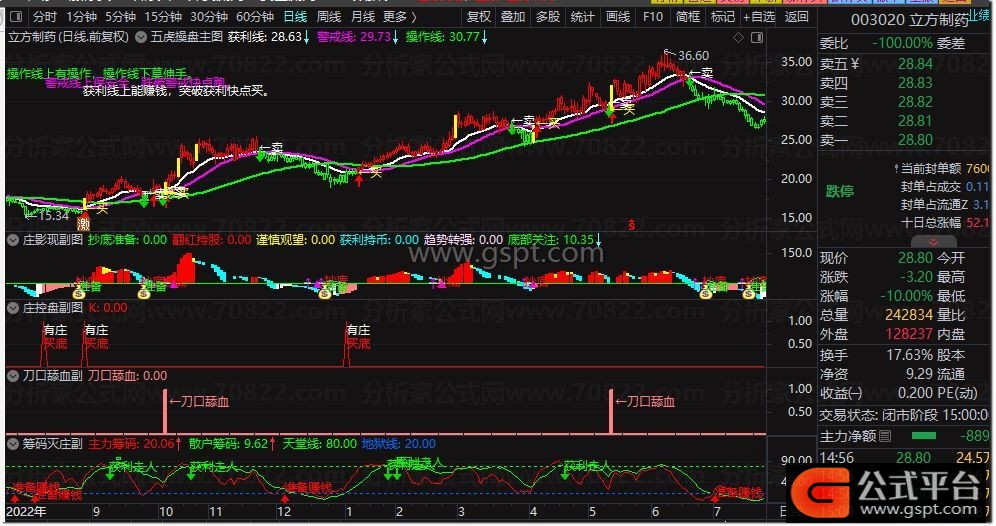Click the middle money bag icon near December
This screenshot has width=996, height=526.
(325, 293)
